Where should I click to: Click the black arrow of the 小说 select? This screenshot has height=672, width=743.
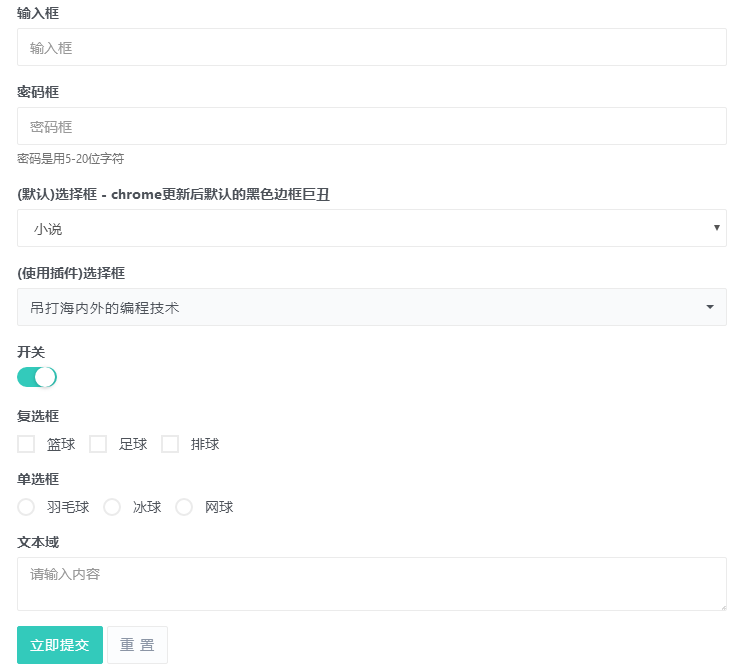point(716,228)
